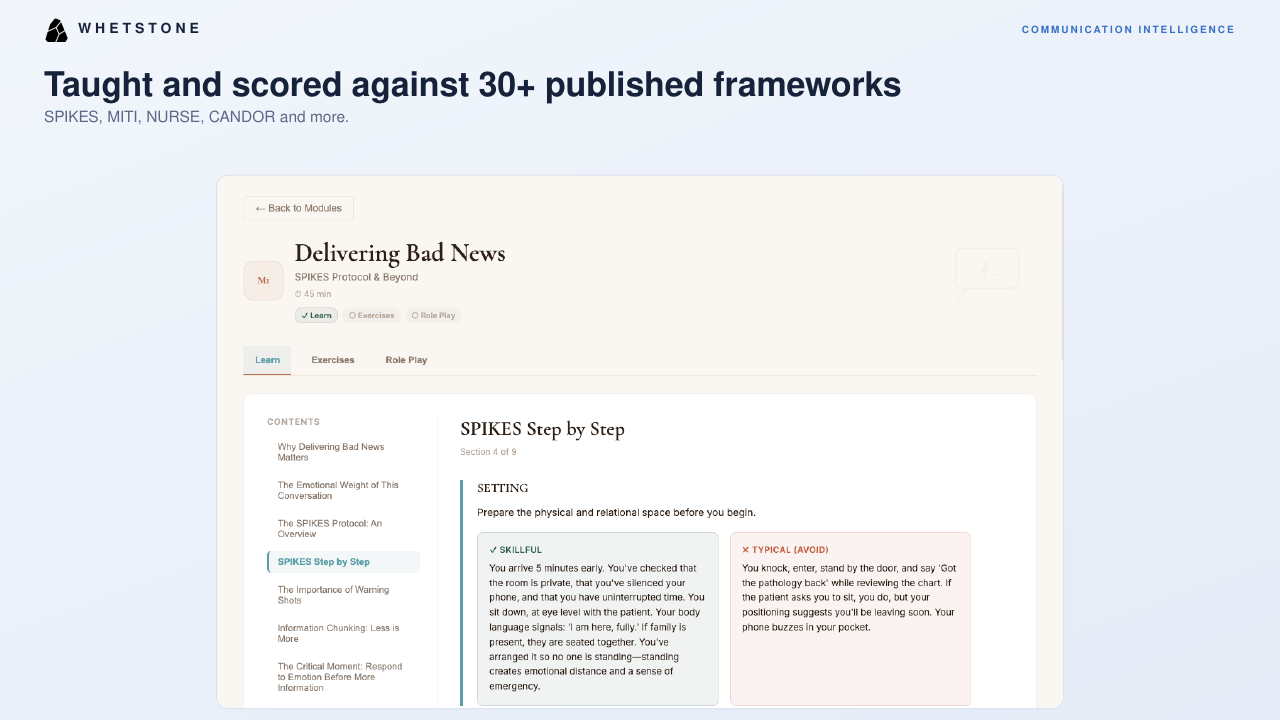
Task: Click the Skillful example card
Action: 598,619
